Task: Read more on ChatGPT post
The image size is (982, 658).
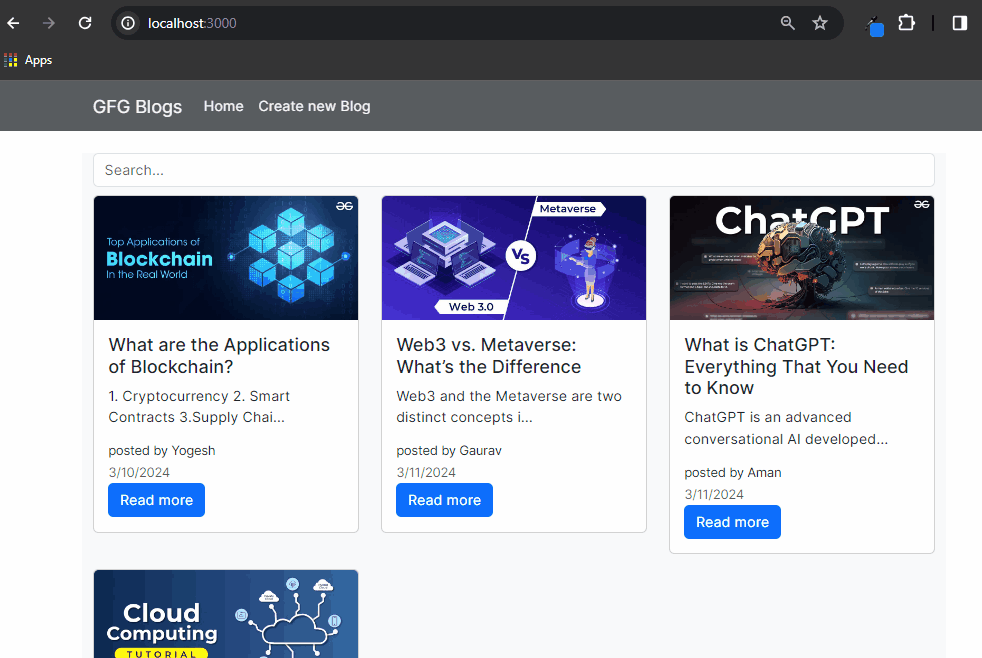Action: click(x=732, y=522)
